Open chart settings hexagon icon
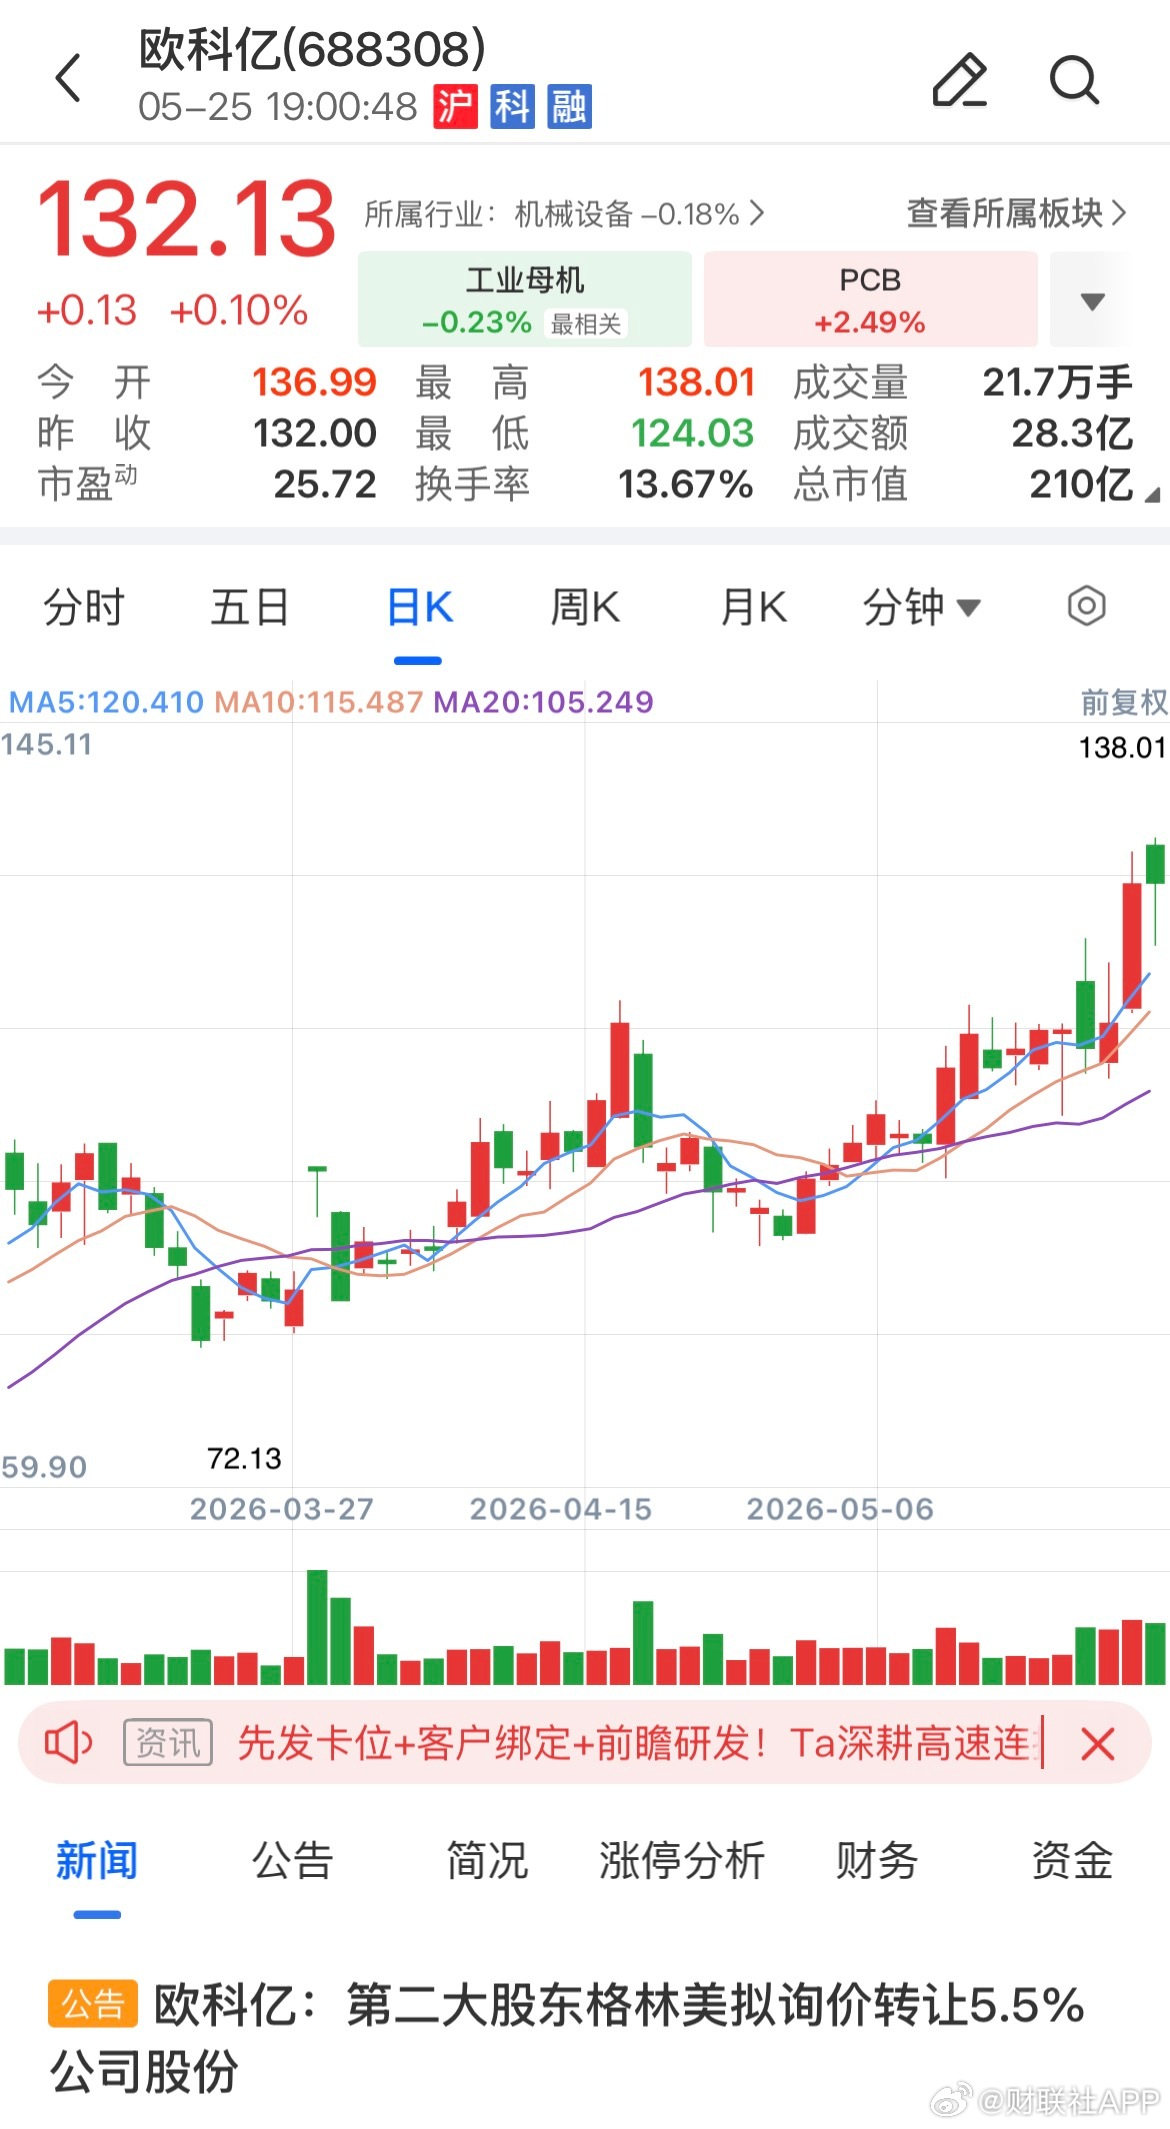Image resolution: width=1170 pixels, height=2129 pixels. [x=1086, y=606]
